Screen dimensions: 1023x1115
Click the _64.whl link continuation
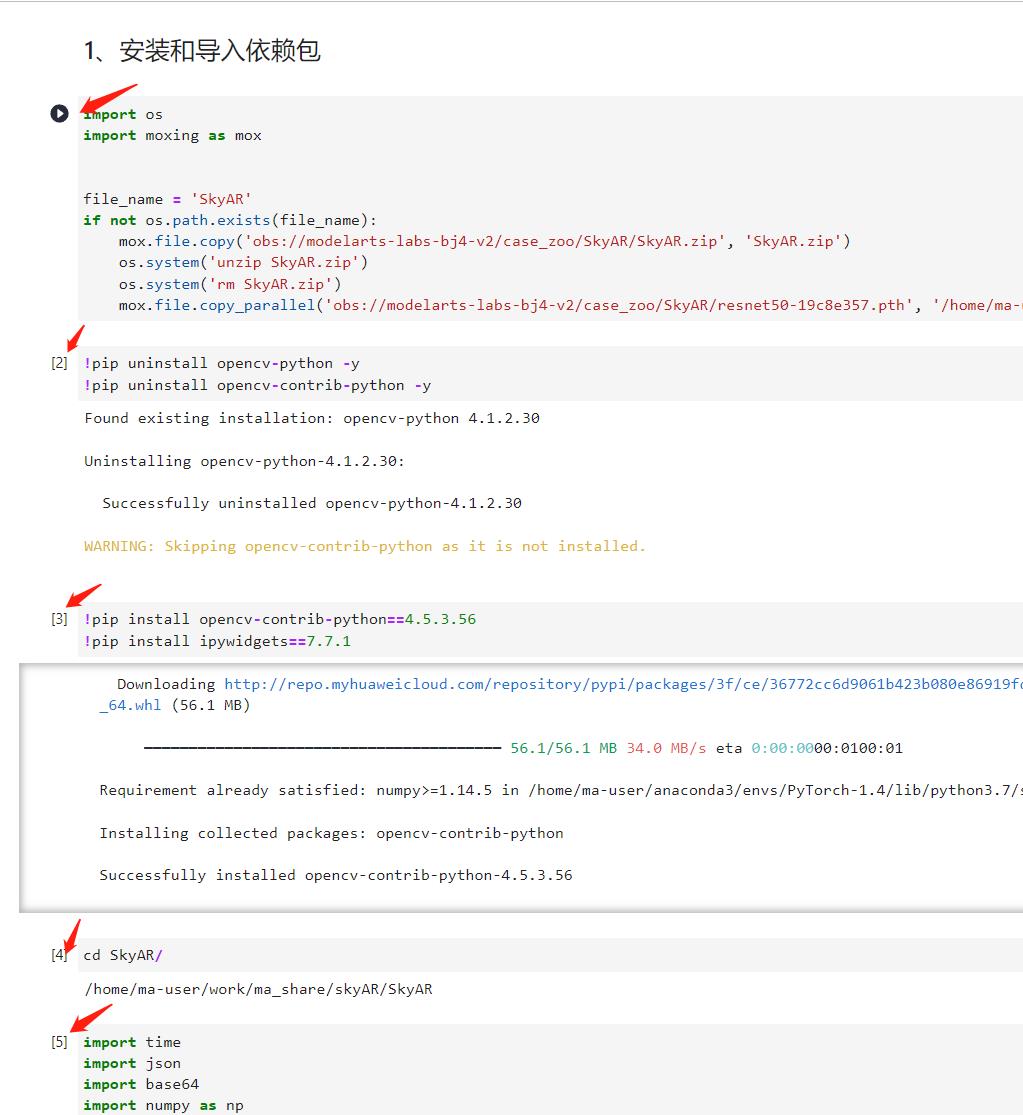click(x=130, y=705)
